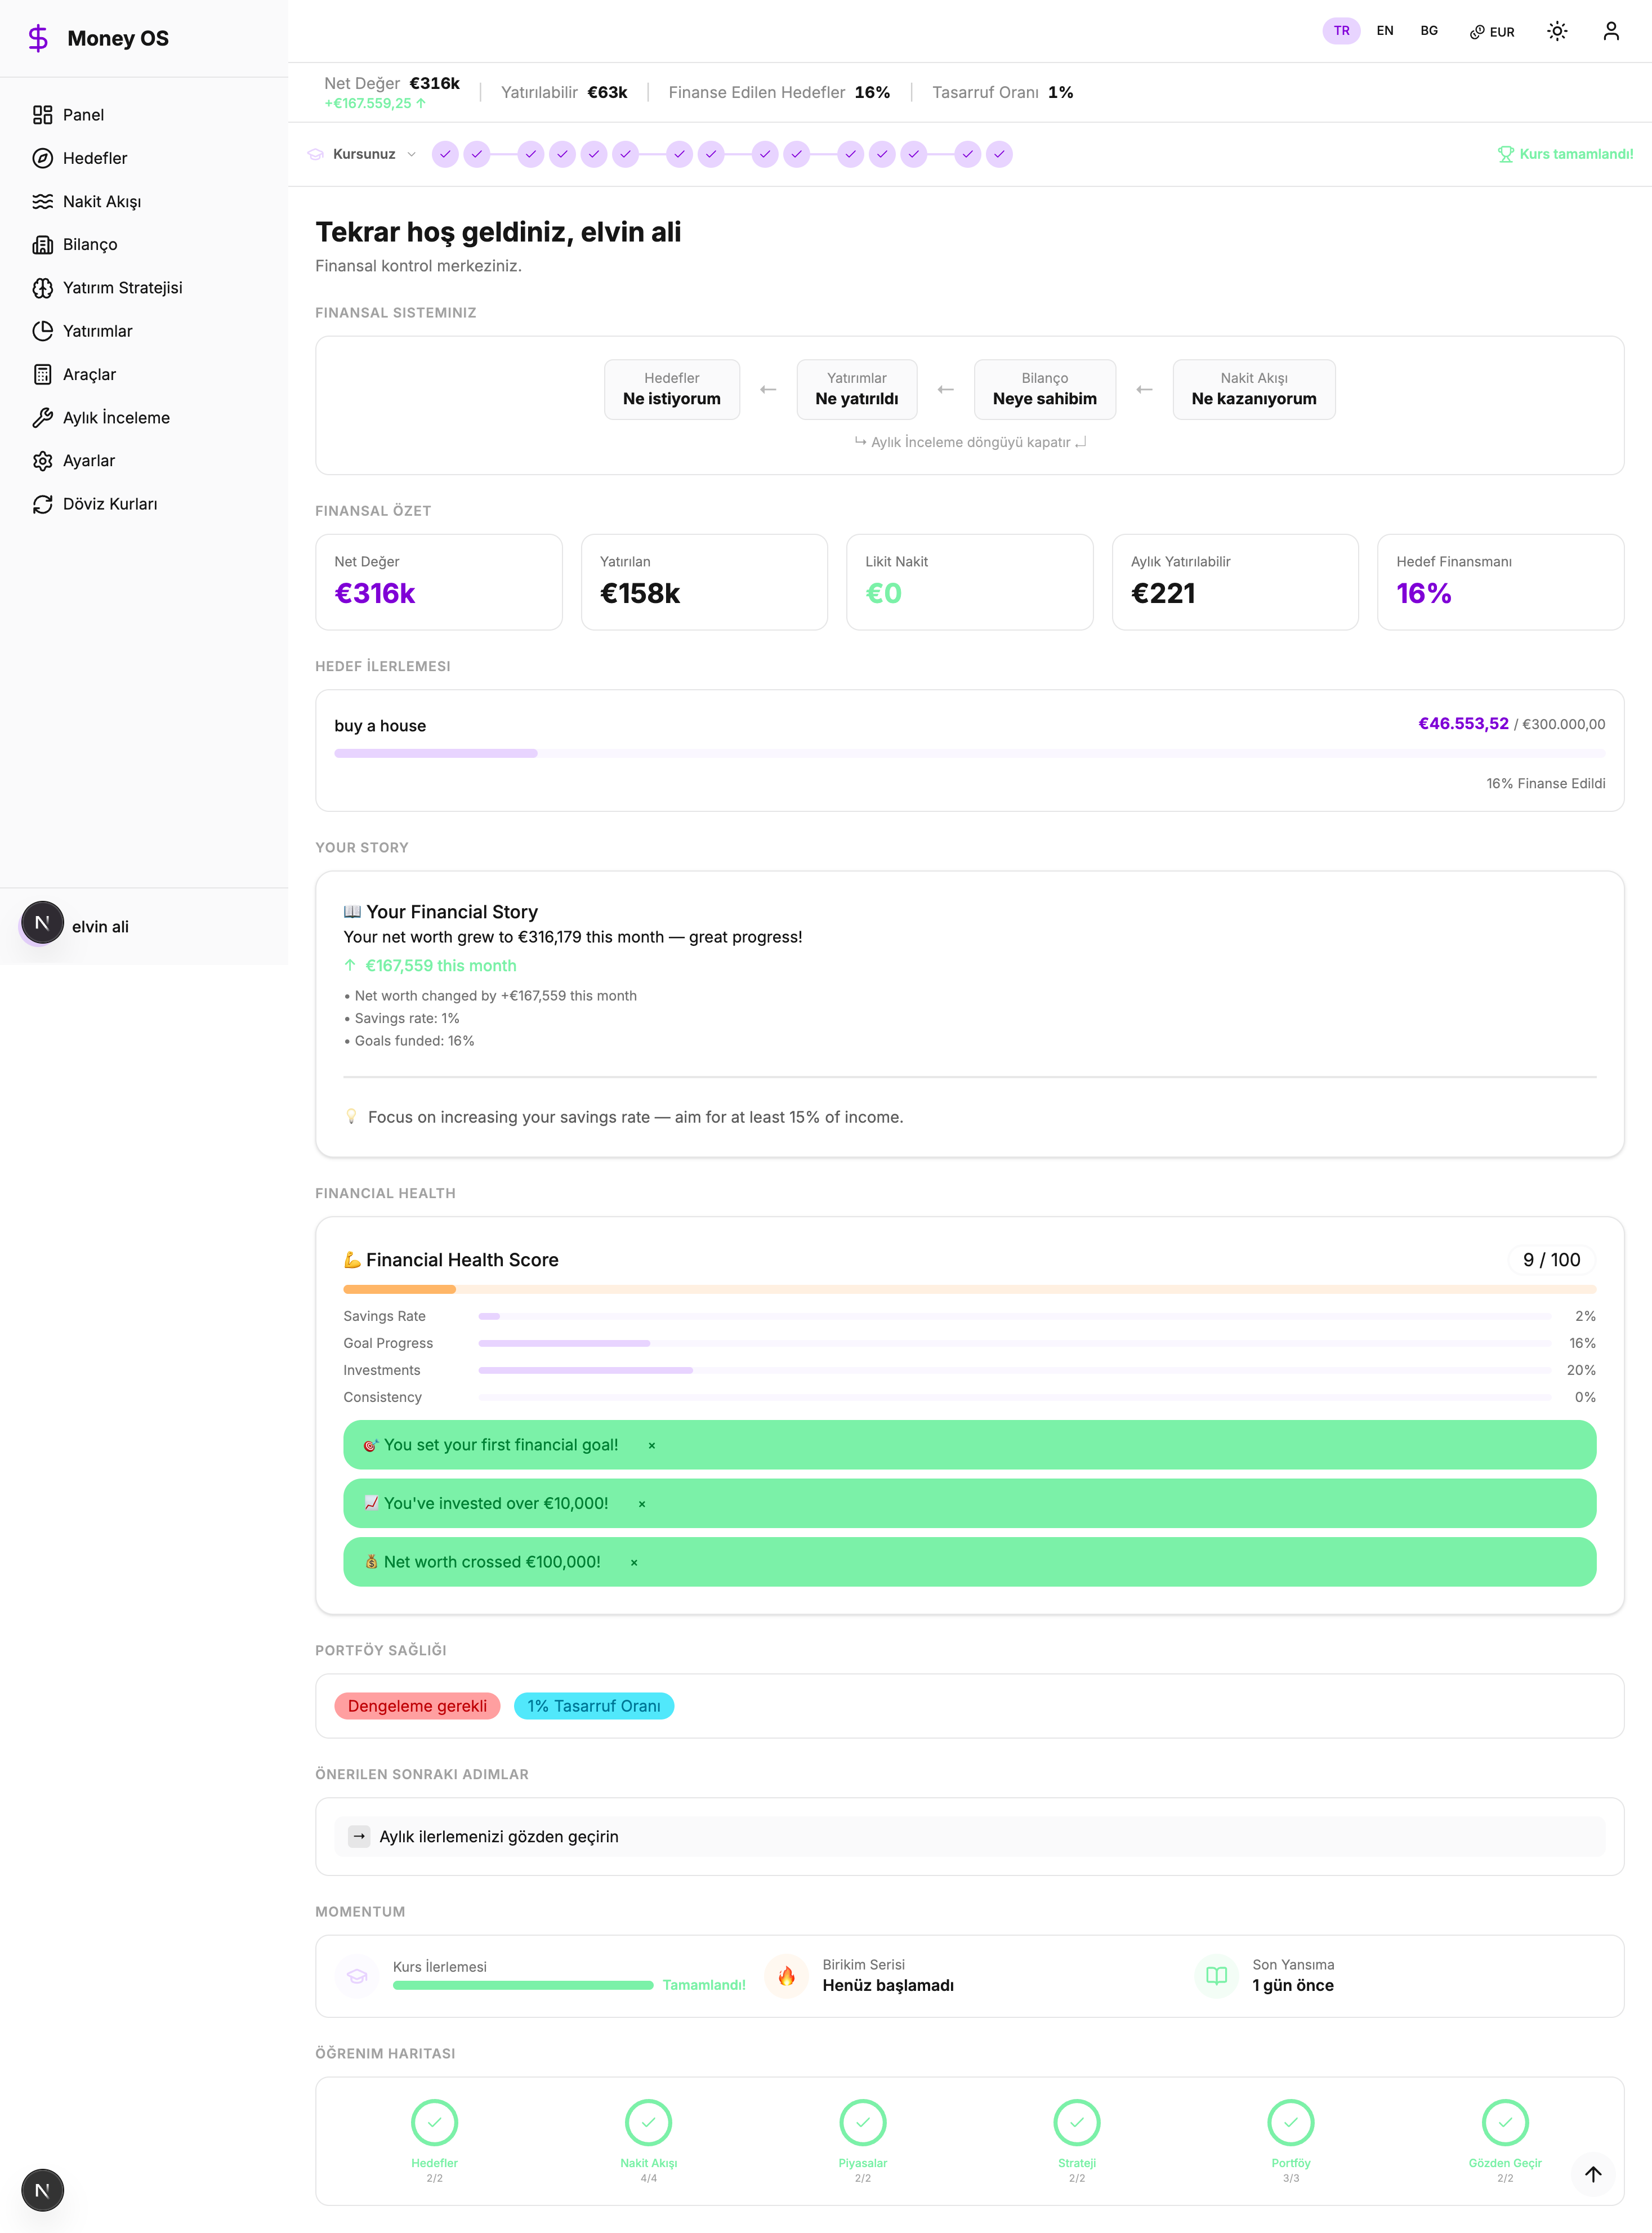Click the scroll-to-top arrow button
1652x2233 pixels.
coord(1593,2173)
